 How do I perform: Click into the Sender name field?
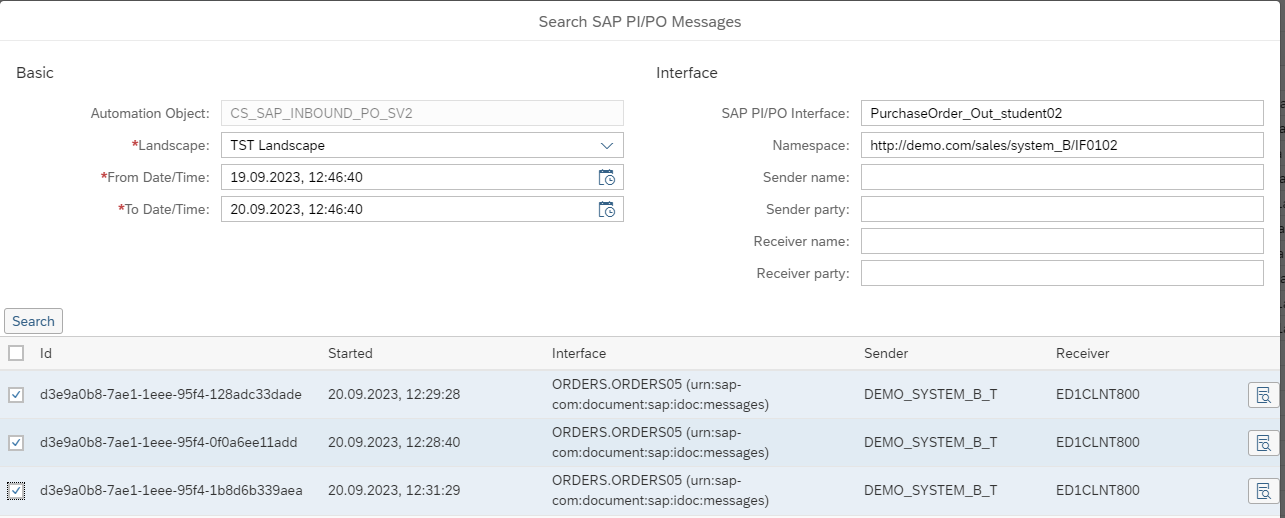(1062, 177)
